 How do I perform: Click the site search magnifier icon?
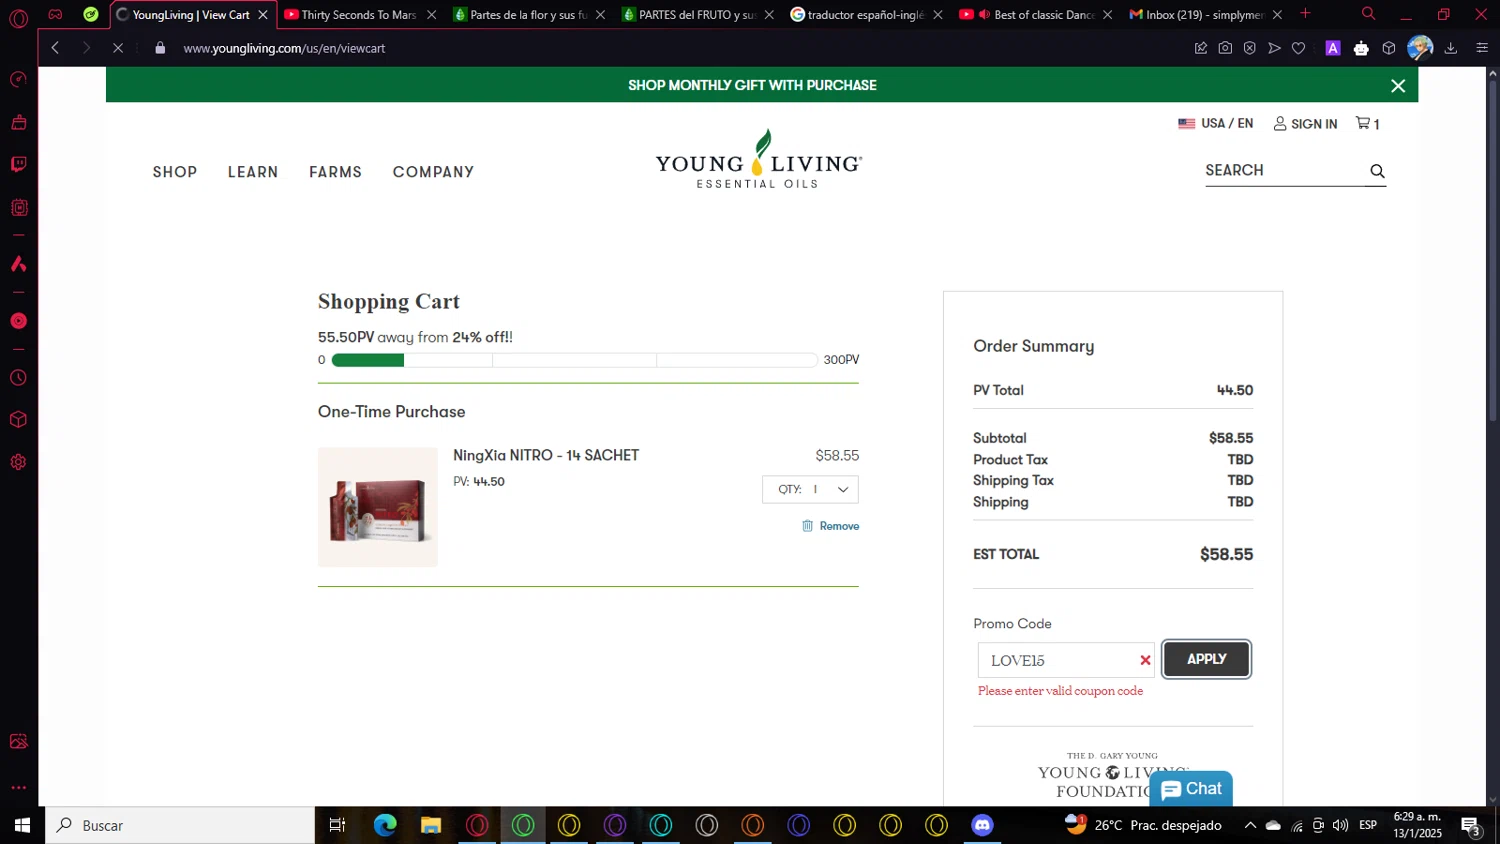pos(1377,171)
